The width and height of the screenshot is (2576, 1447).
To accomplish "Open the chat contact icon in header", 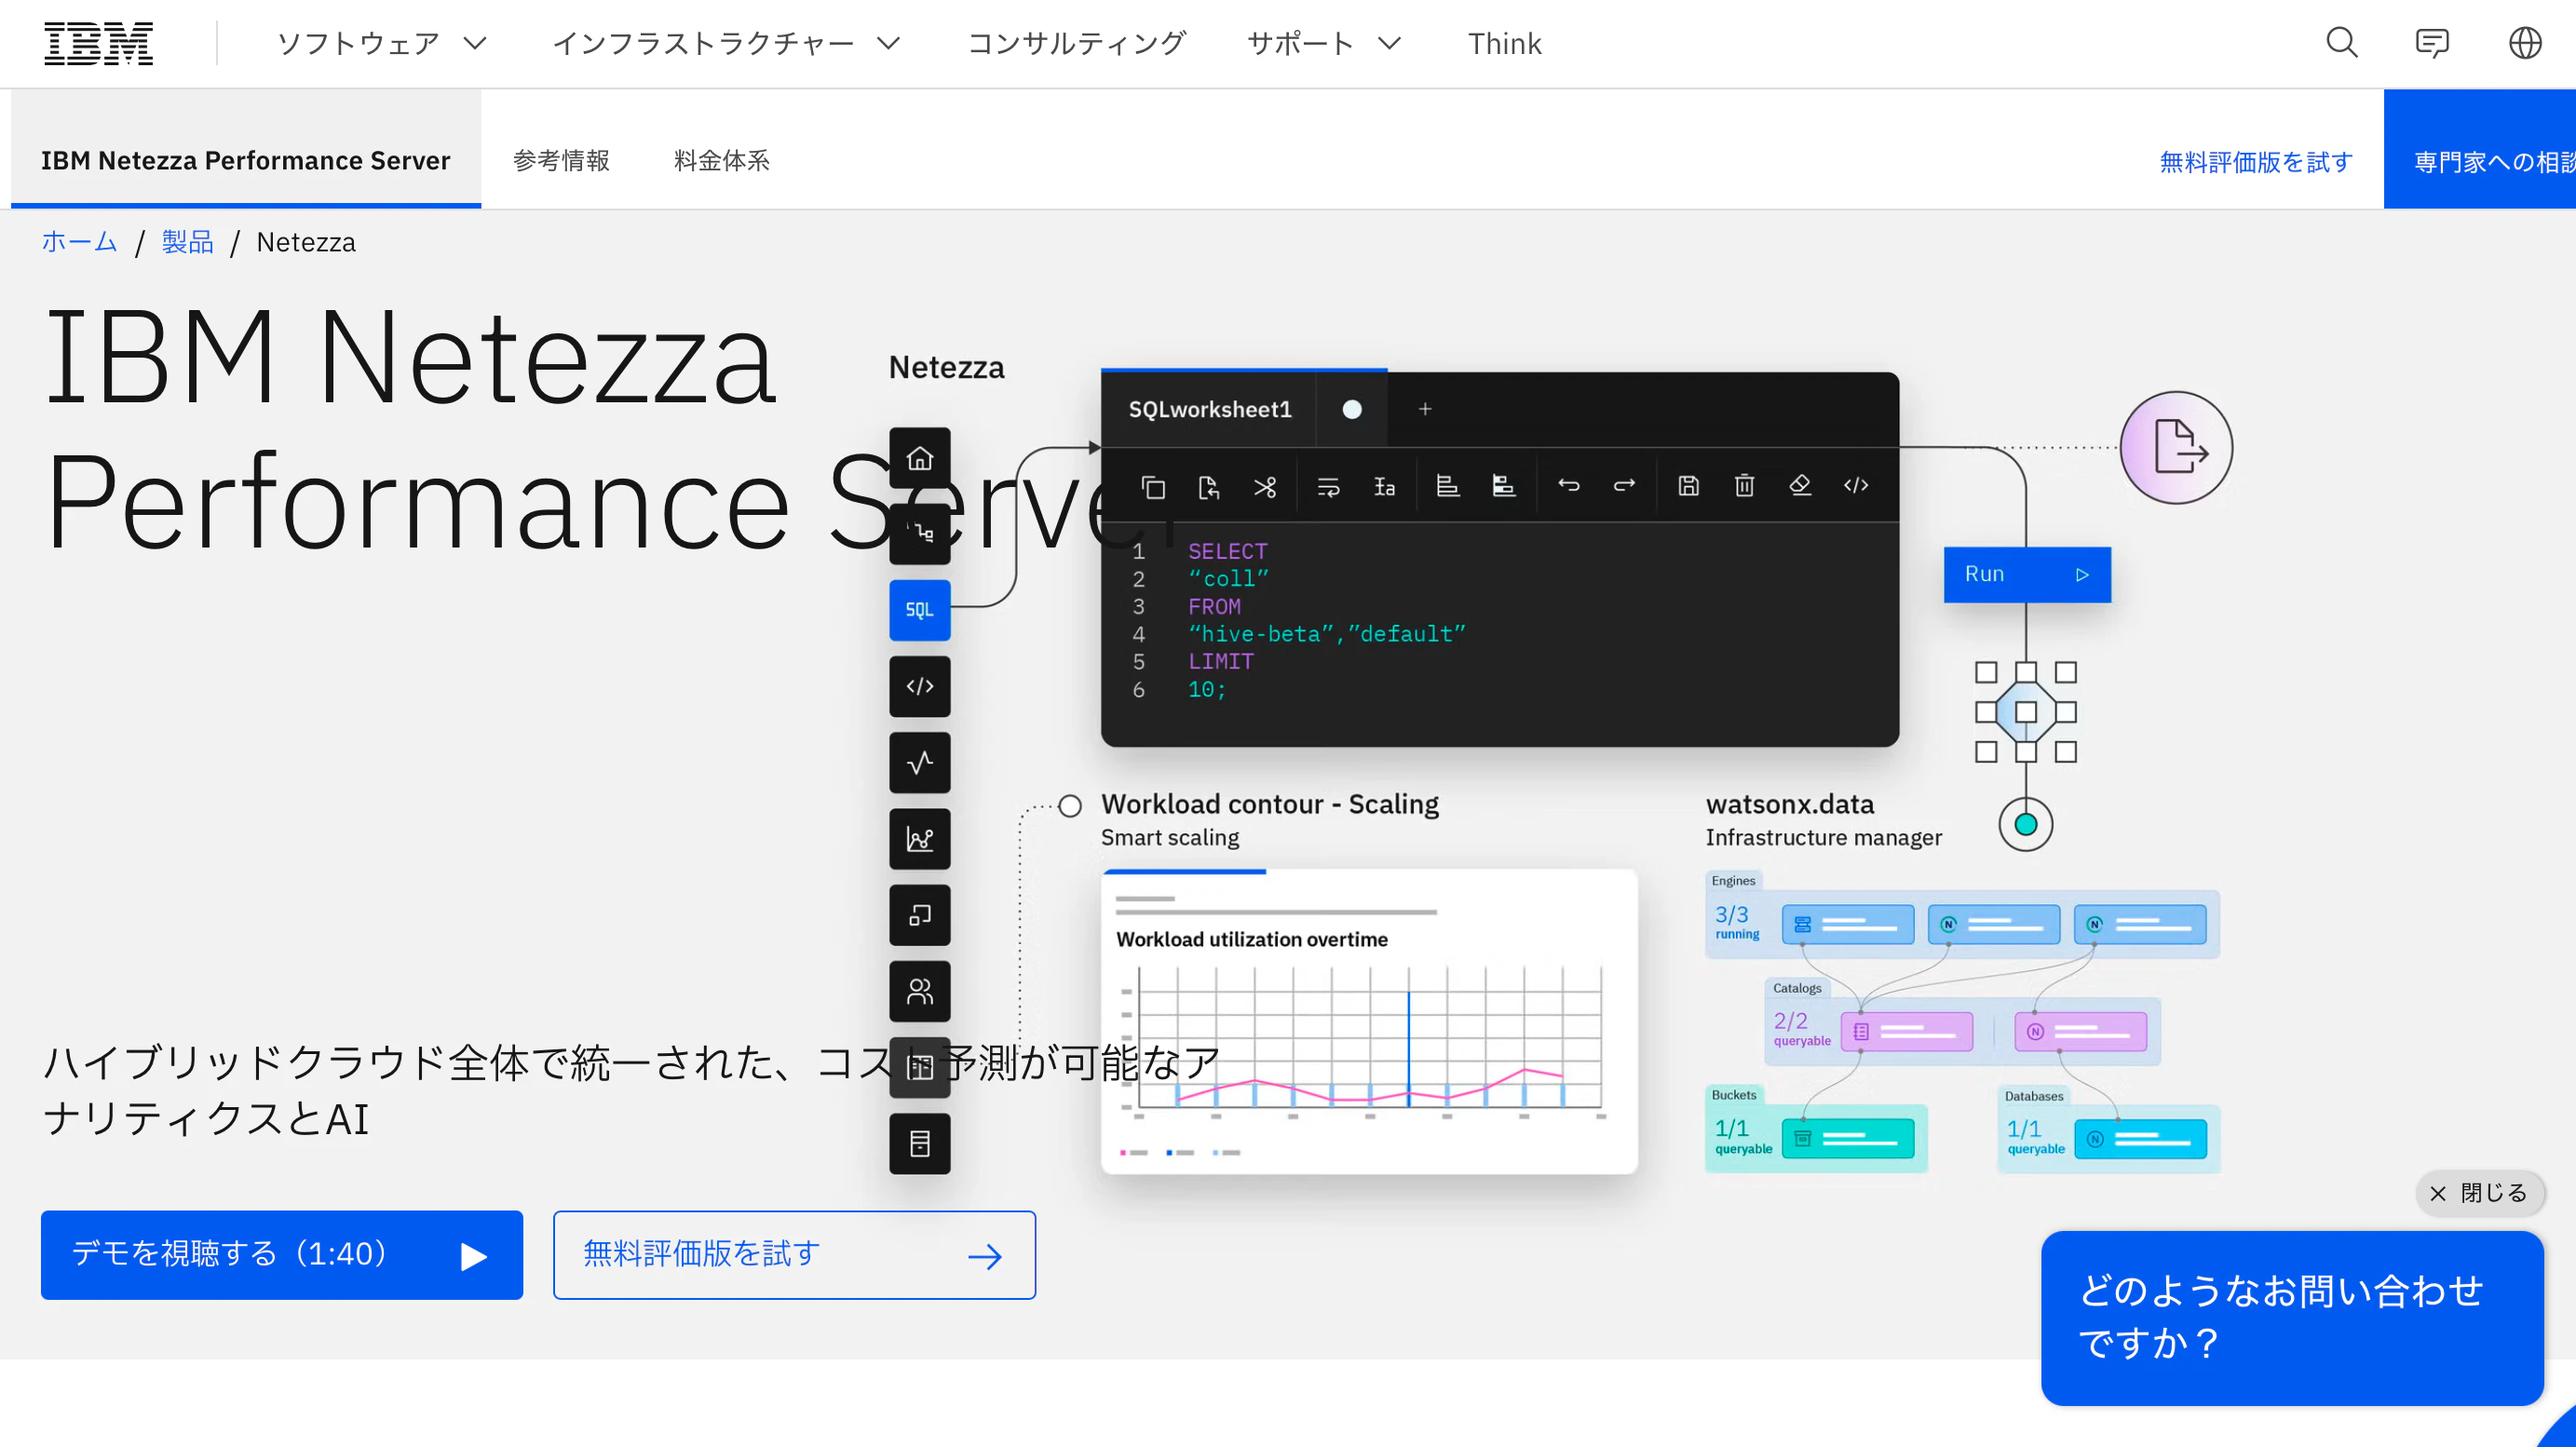I will 2431,43.
